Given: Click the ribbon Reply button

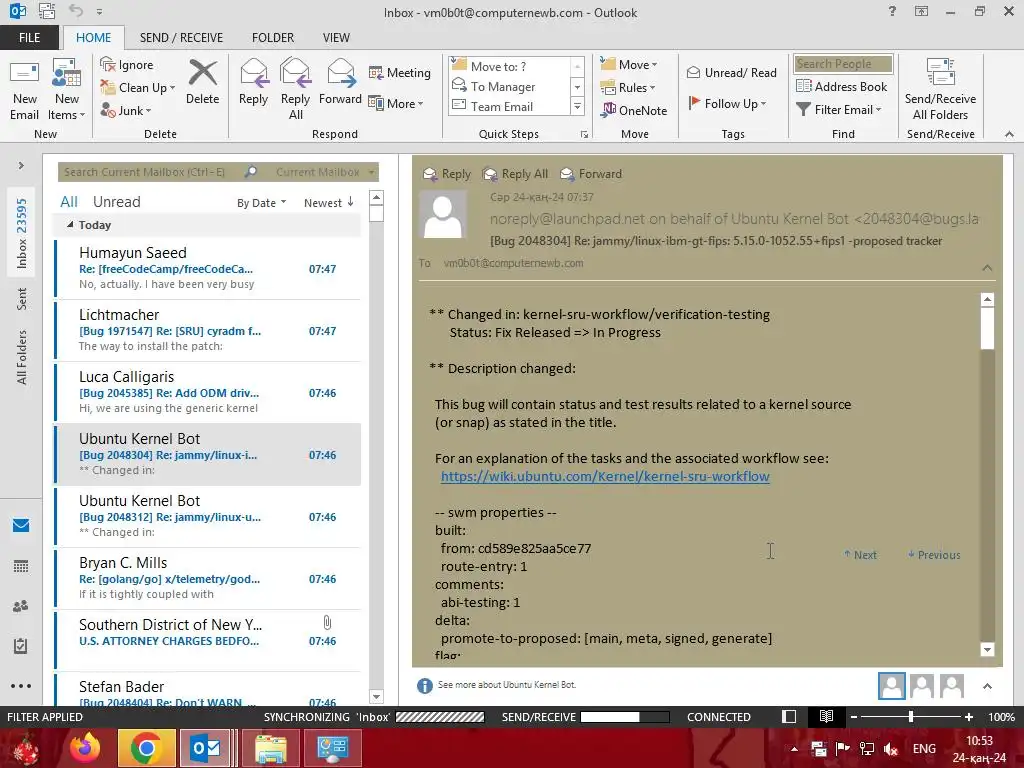Looking at the screenshot, I should tap(253, 82).
